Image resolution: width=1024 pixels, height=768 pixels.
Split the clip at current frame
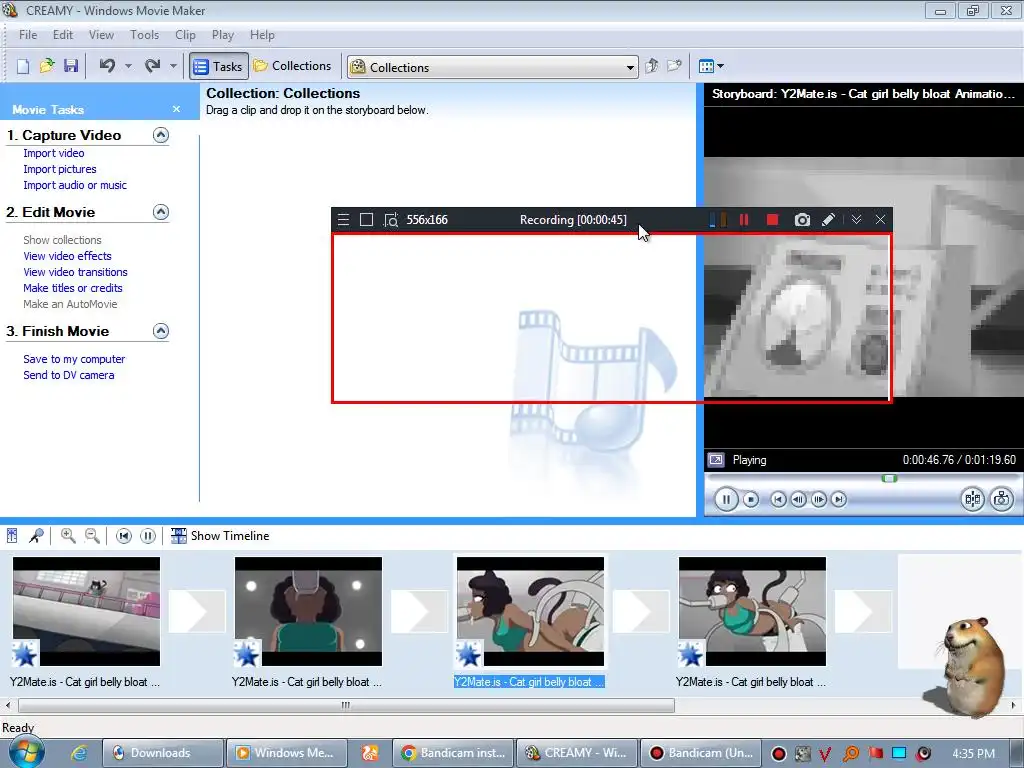(972, 500)
